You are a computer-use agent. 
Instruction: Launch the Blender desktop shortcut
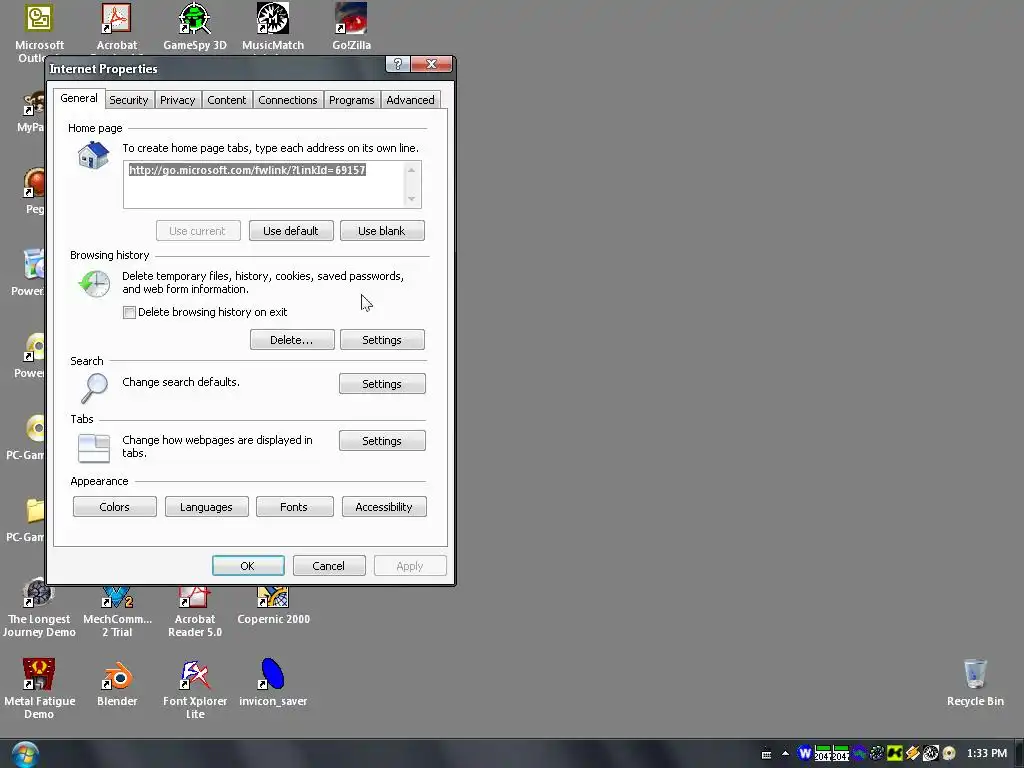(x=117, y=683)
